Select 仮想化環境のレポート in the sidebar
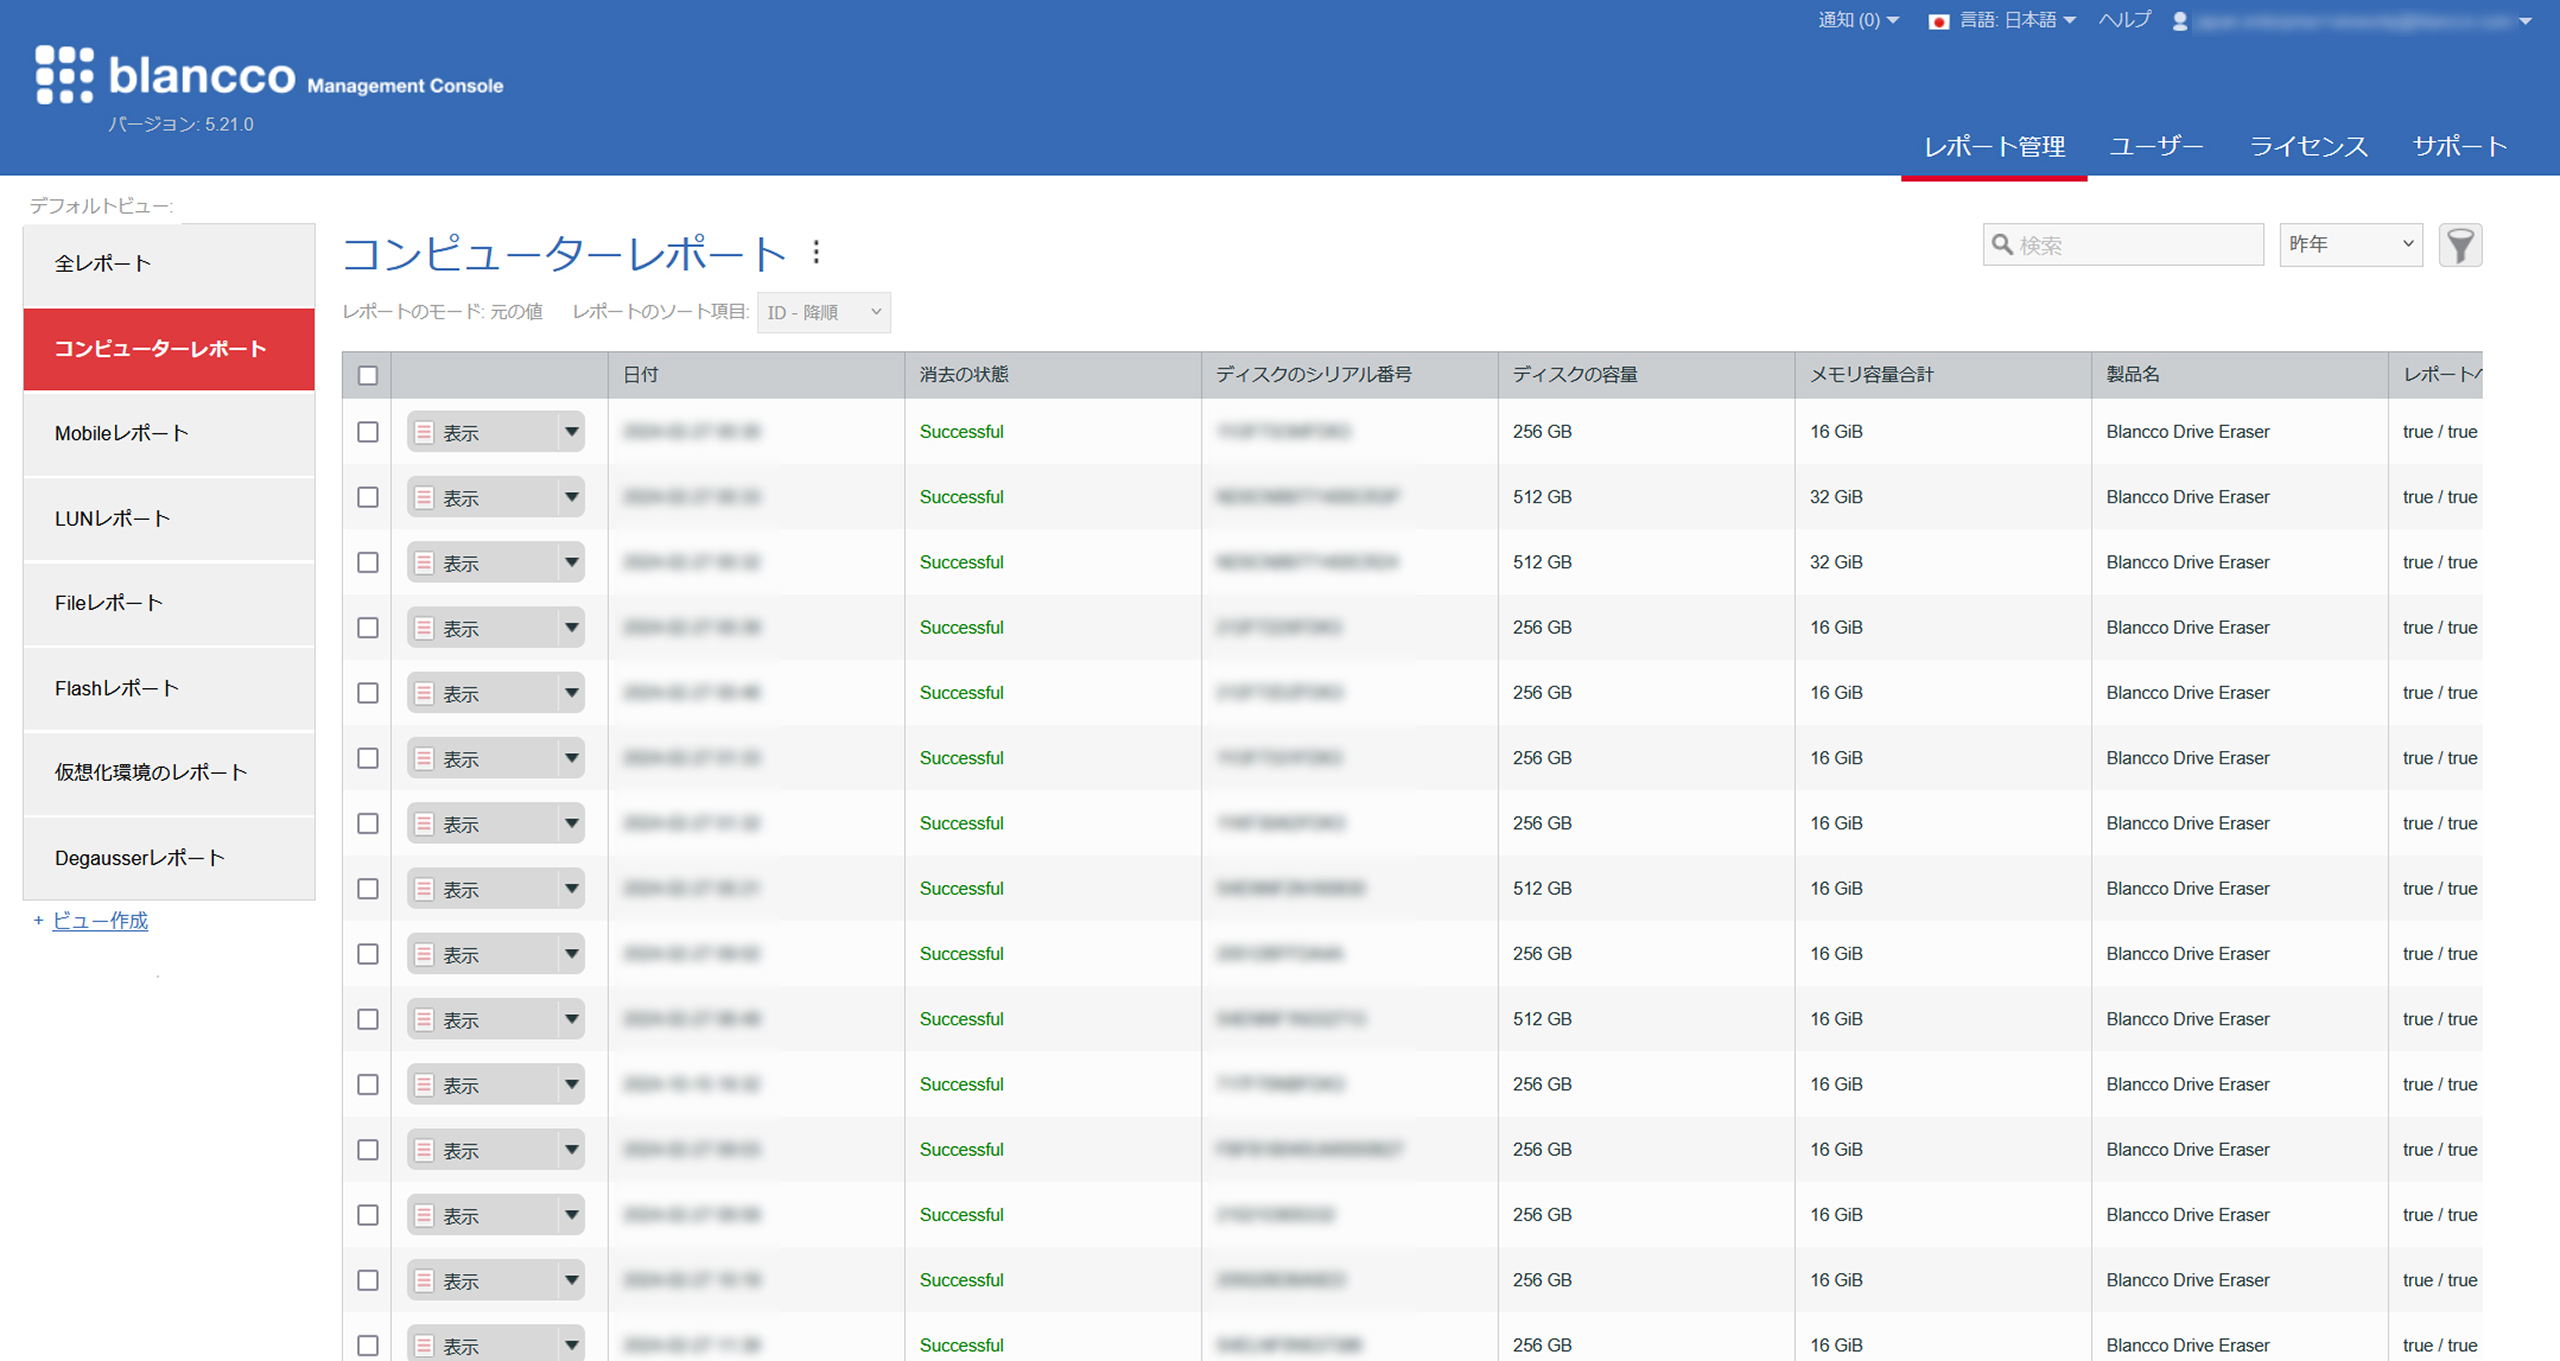Screen dimensions: 2560x1361 click(169, 773)
